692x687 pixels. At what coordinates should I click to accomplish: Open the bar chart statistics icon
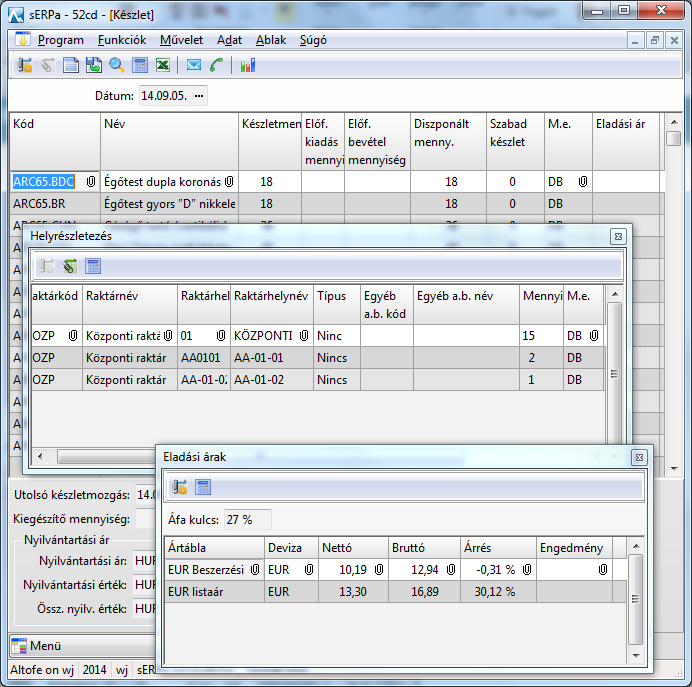click(x=247, y=65)
